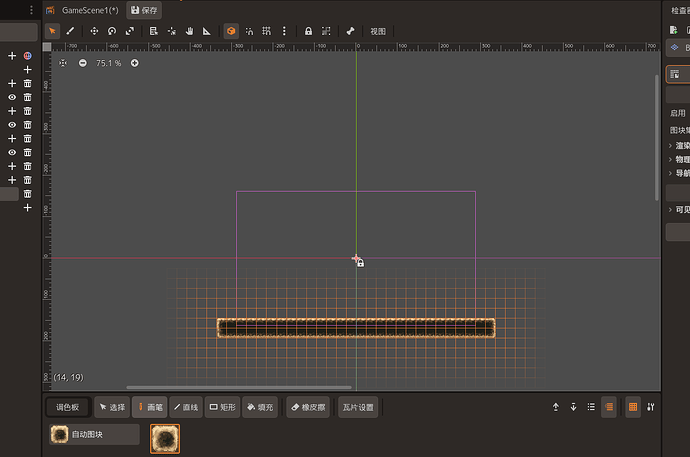Image resolution: width=690 pixels, height=457 pixels.
Task: Toggle grid snapping
Action: pos(267,31)
